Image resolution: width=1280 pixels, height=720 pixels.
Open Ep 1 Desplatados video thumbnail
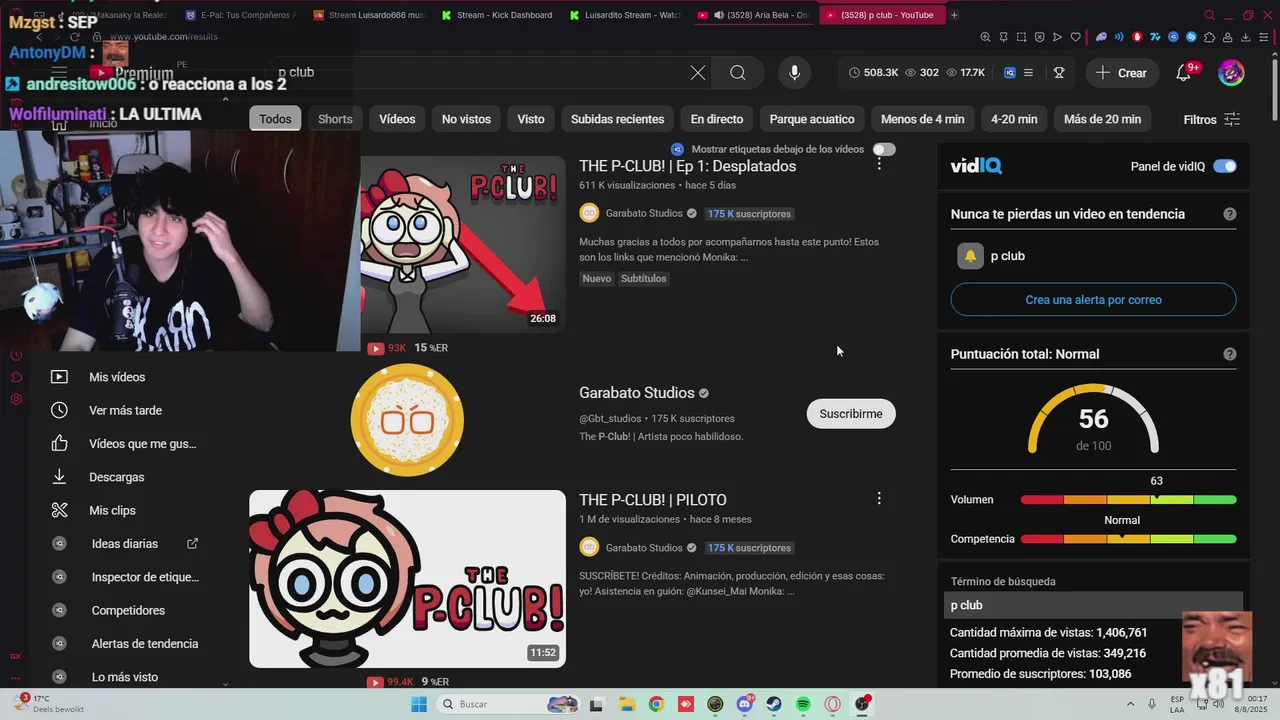pos(463,244)
